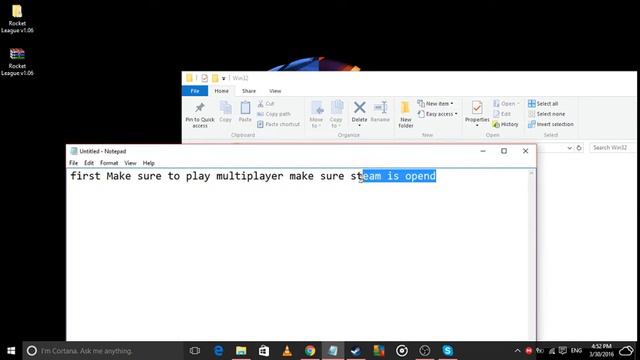The height and width of the screenshot is (360, 640).
Task: Open Task View on the taskbar
Action: (x=195, y=351)
